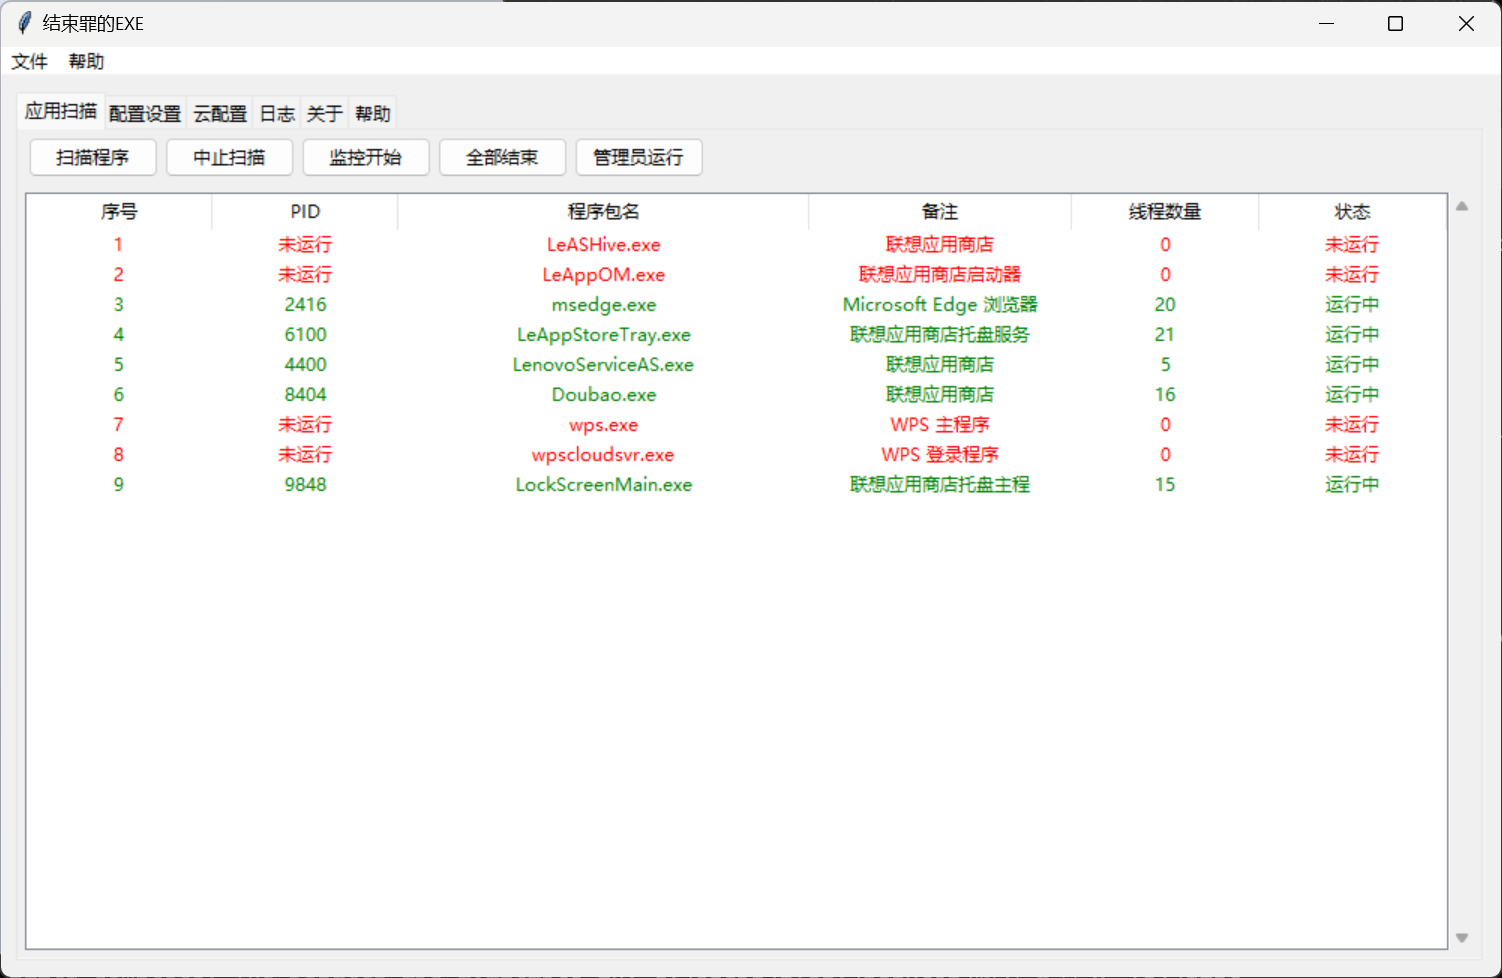Switch to the 配置设置 tab
Viewport: 1502px width, 978px height.
[x=145, y=114]
